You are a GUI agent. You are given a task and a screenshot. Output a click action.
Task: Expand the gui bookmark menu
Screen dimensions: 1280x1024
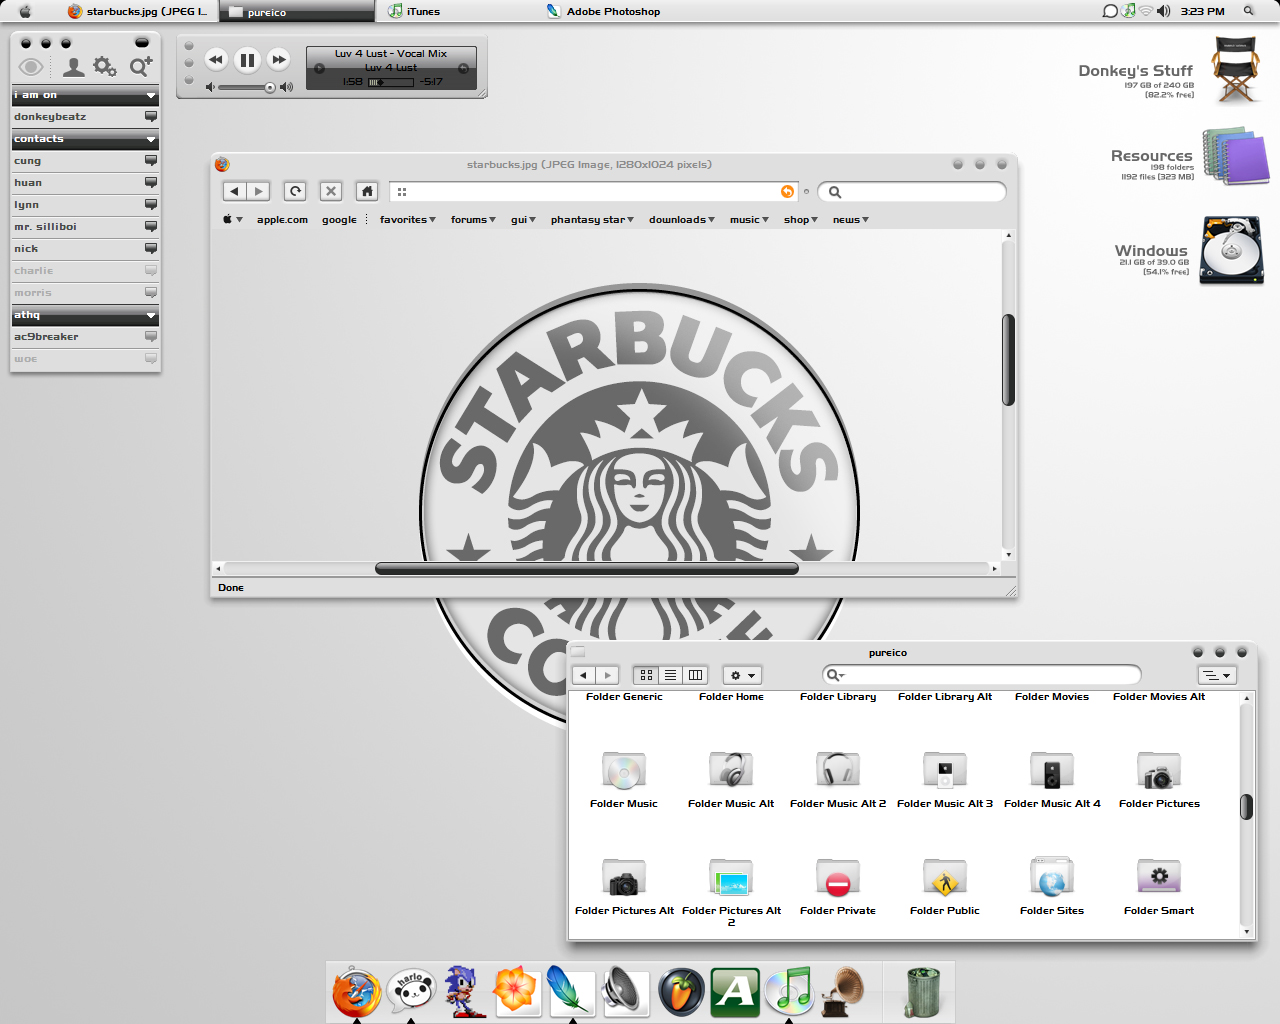point(523,220)
